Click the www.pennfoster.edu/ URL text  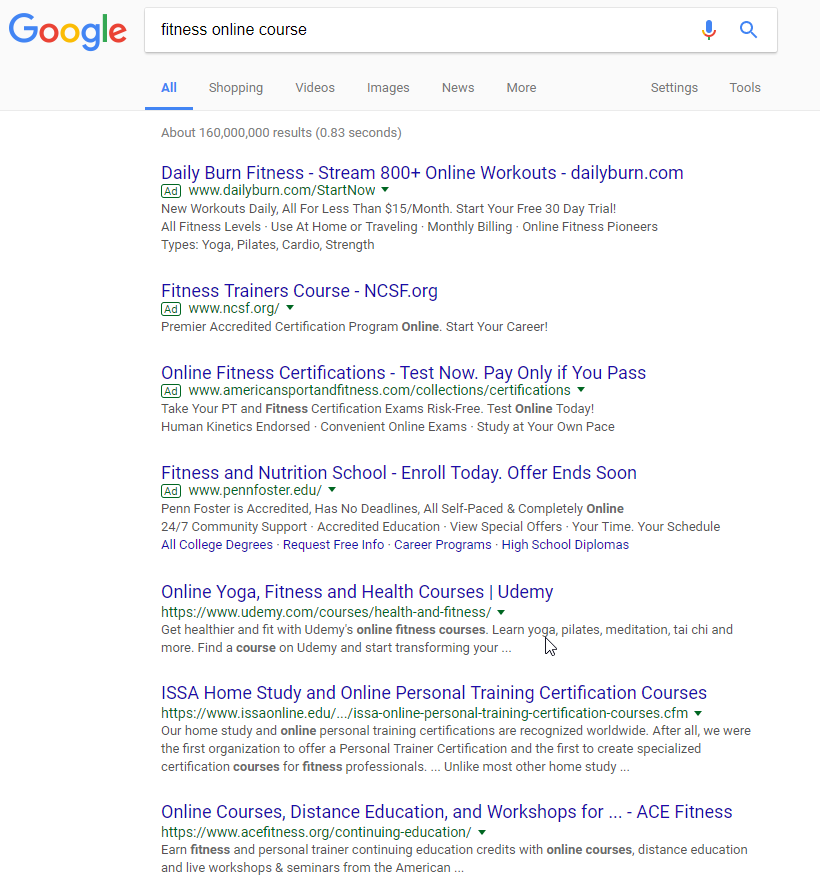coord(255,490)
